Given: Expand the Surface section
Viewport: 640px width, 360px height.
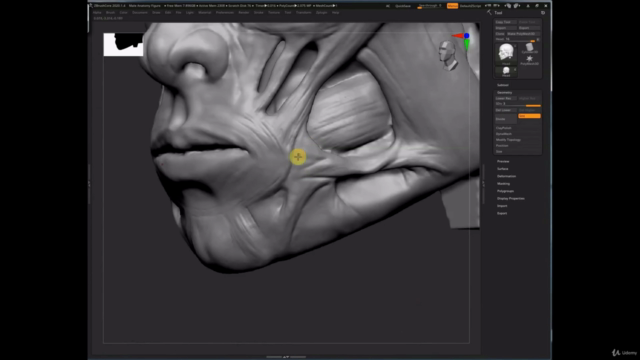Looking at the screenshot, I should (x=502, y=169).
